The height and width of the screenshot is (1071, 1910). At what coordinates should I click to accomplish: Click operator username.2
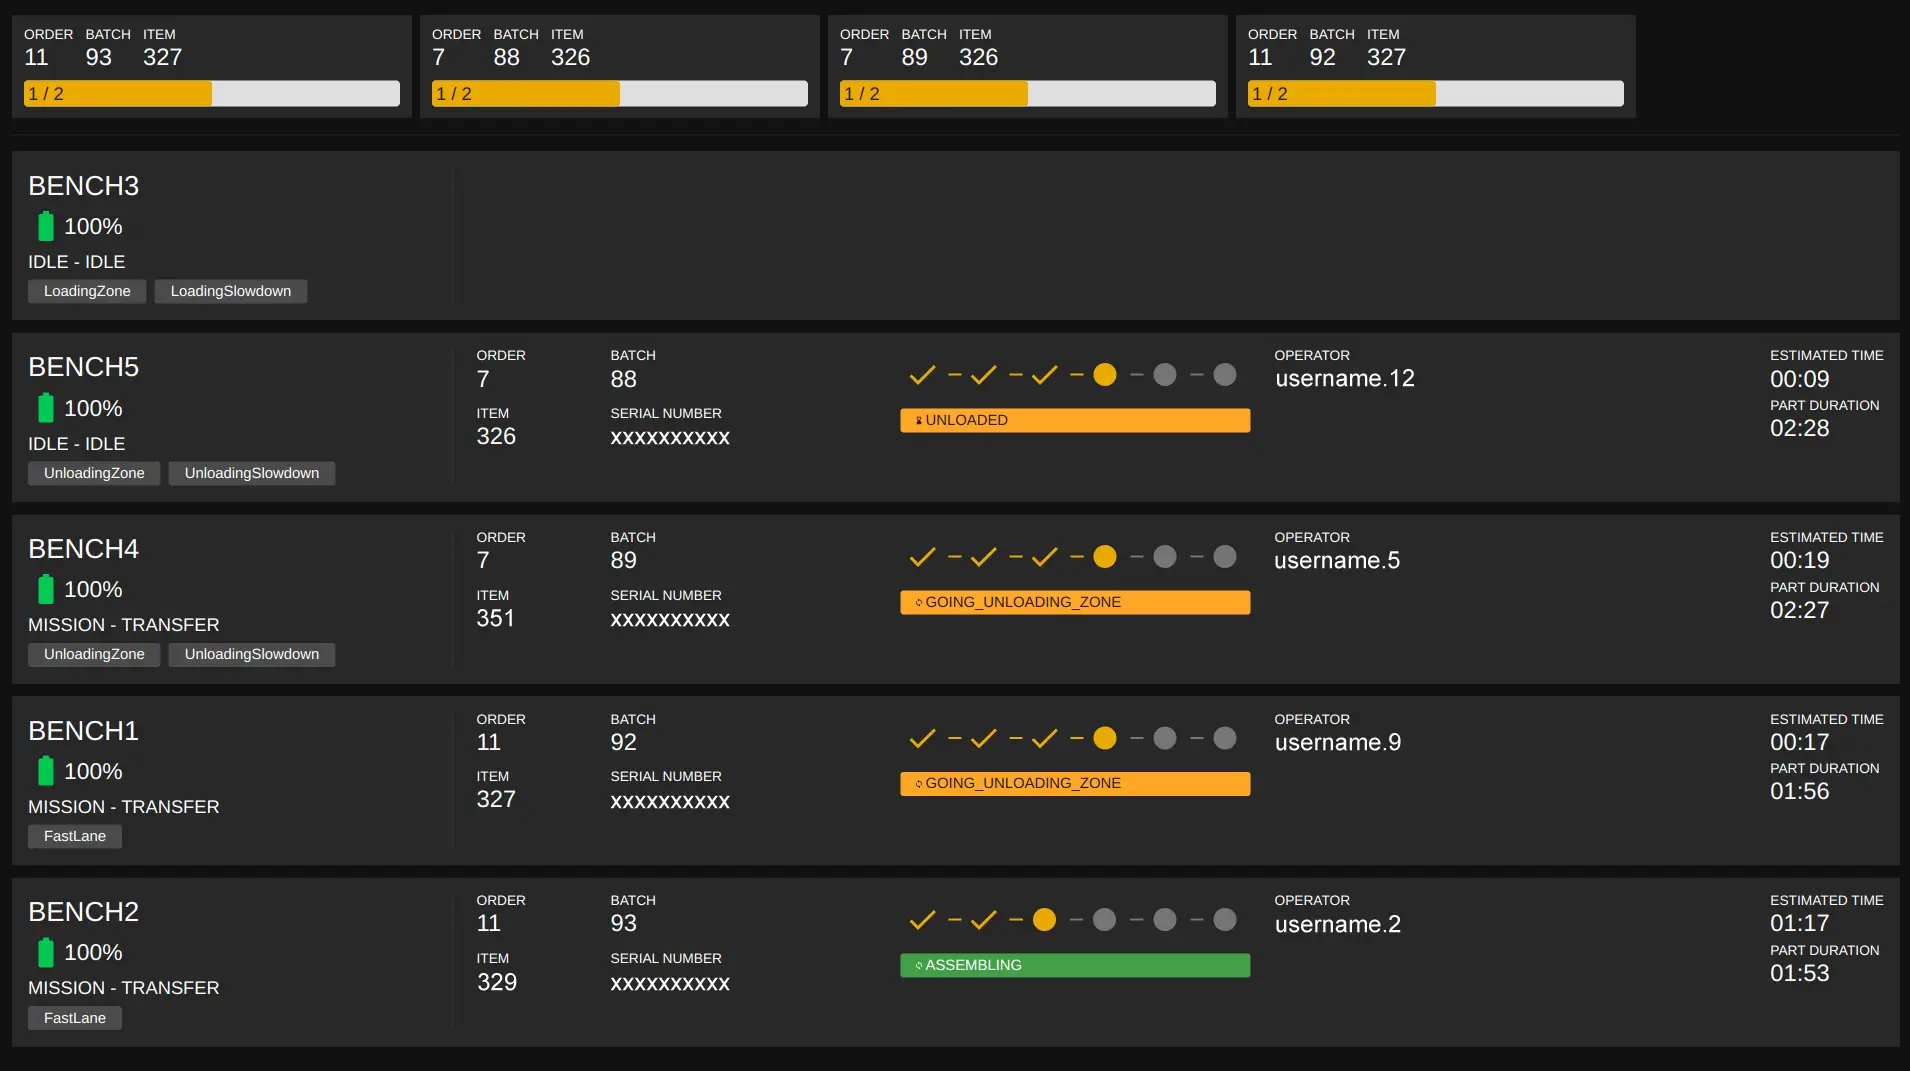(x=1338, y=925)
